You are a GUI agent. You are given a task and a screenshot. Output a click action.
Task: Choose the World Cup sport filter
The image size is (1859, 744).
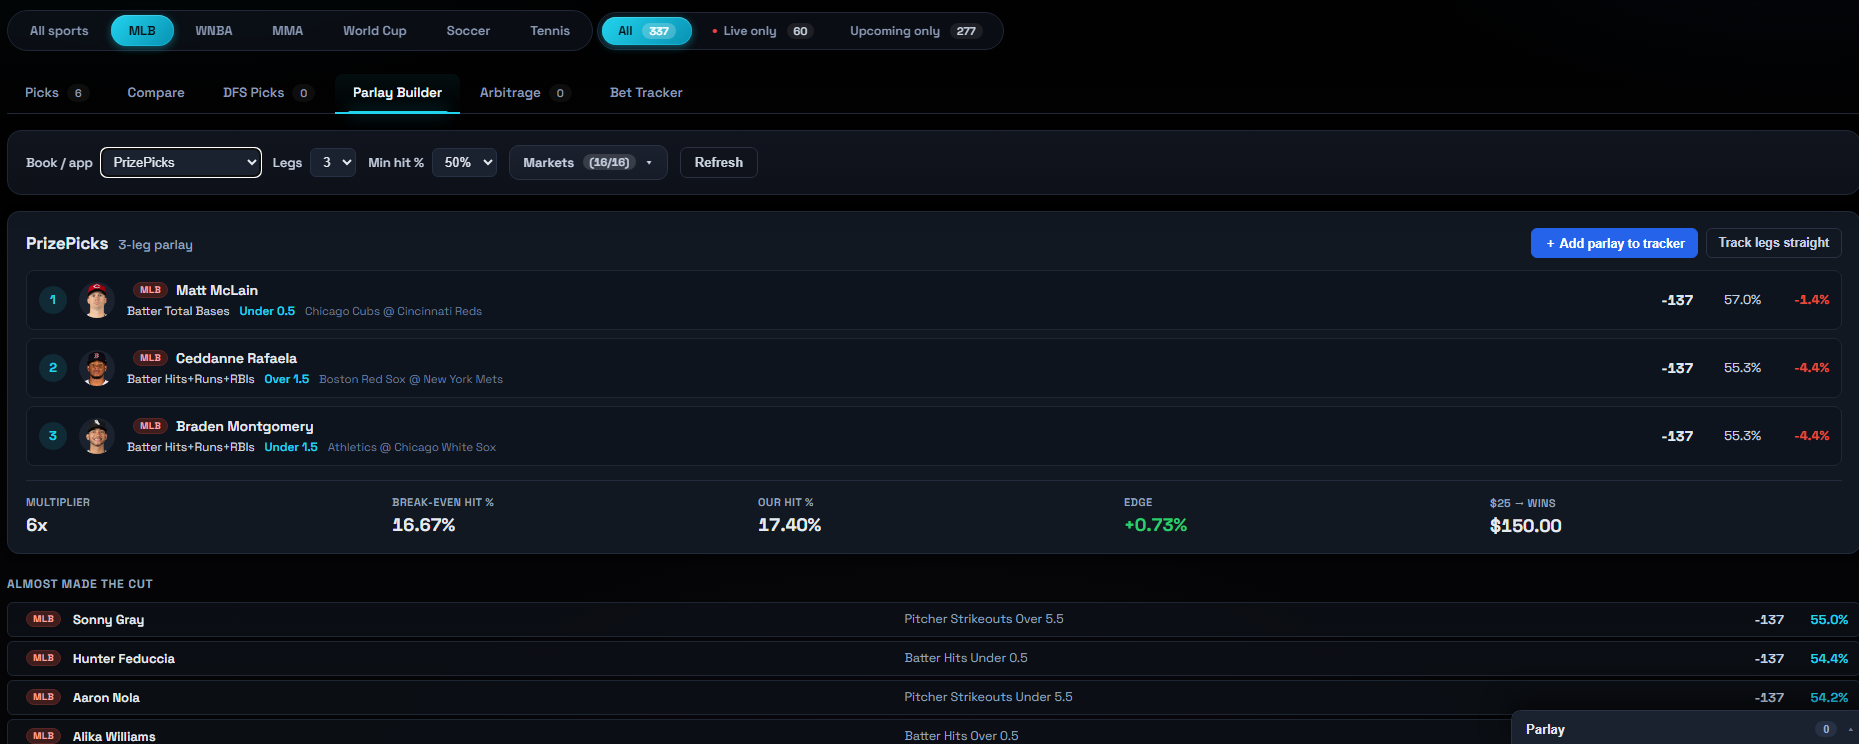tap(375, 31)
